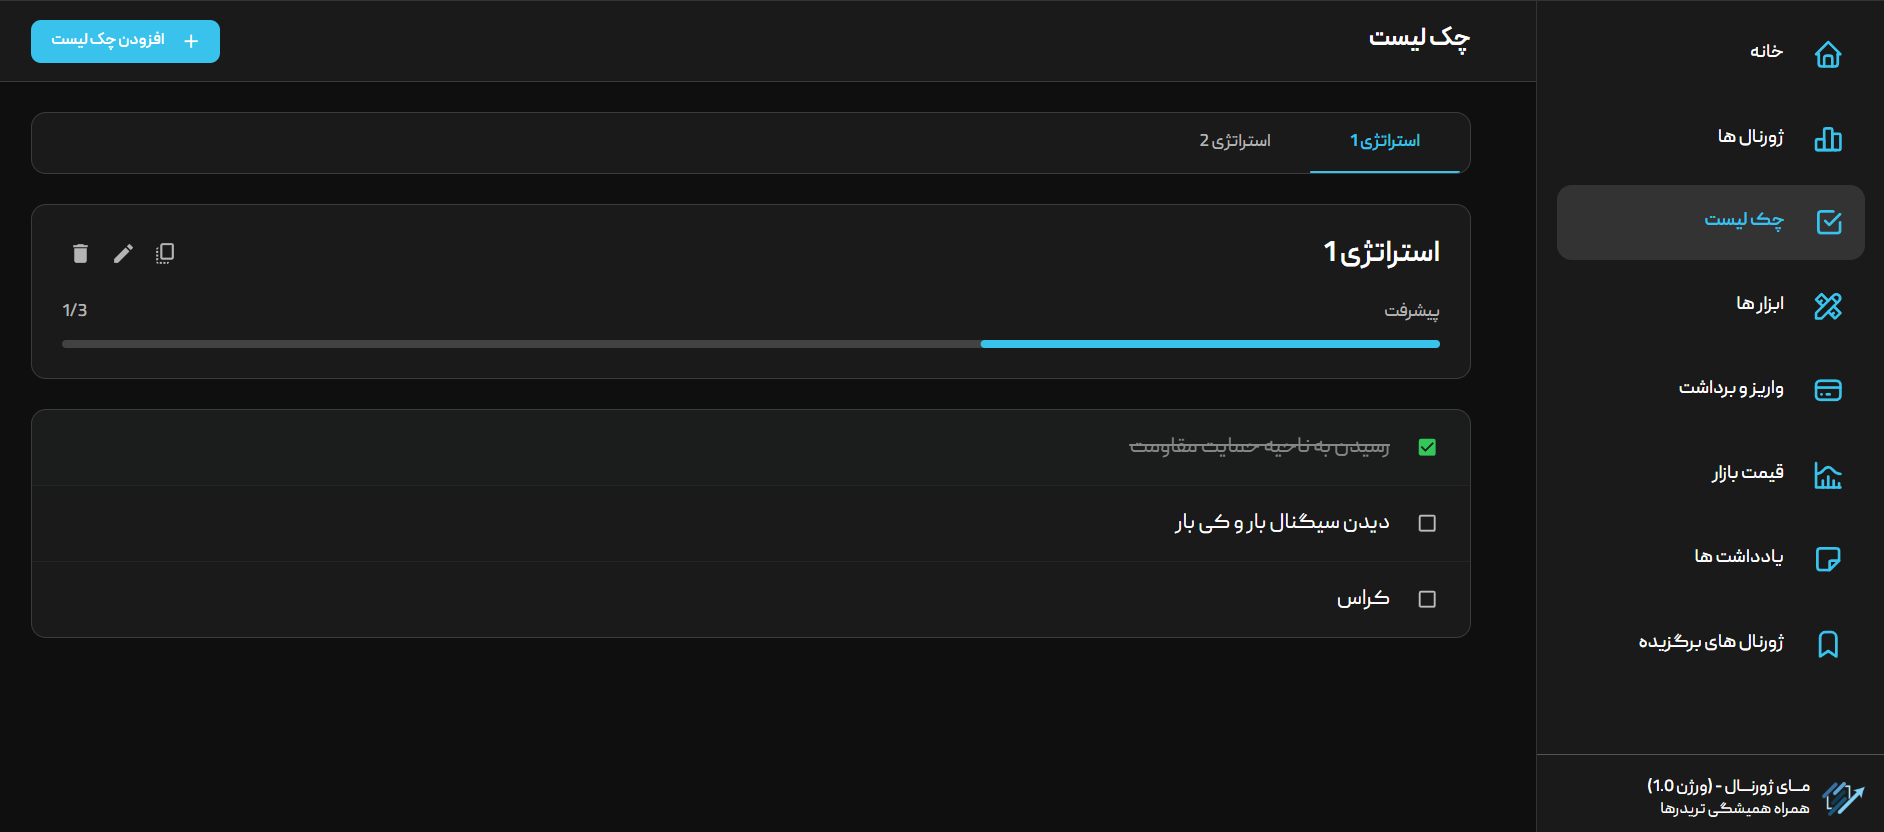The image size is (1884, 832).
Task: Click the یادداشت ها note icon
Action: [1827, 559]
